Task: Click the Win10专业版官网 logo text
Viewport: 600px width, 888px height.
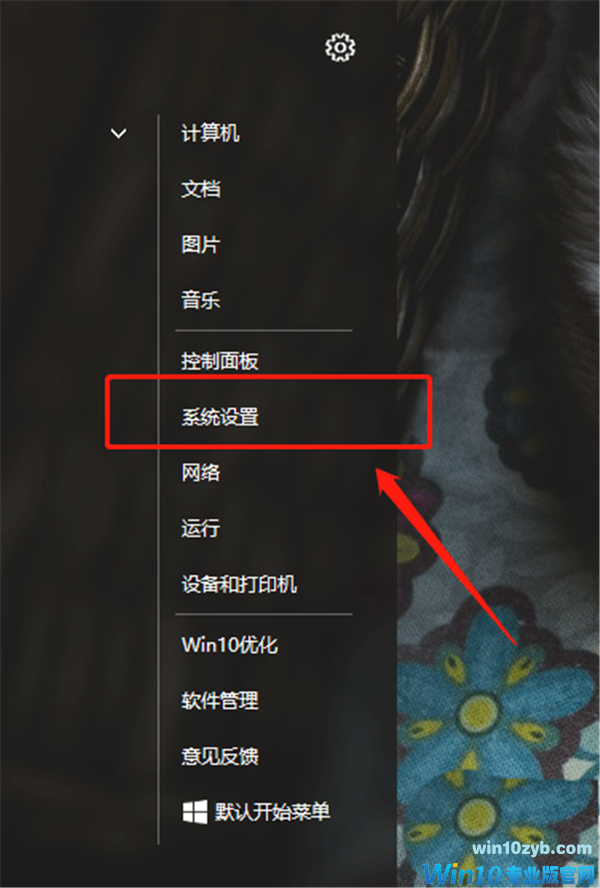Action: click(510, 874)
